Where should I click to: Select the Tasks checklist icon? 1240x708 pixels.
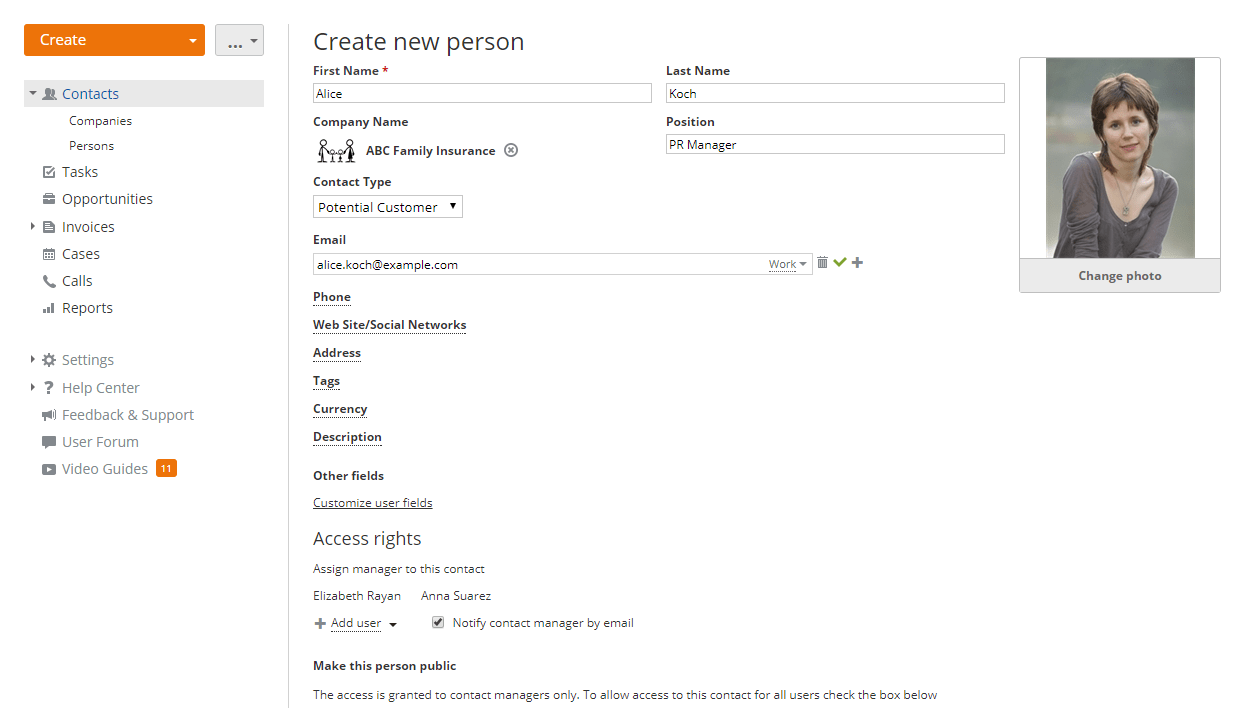(48, 171)
